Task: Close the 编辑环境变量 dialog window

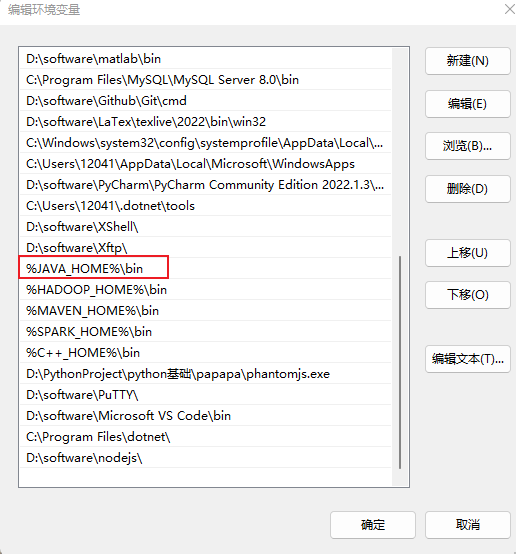Action: 509,9
